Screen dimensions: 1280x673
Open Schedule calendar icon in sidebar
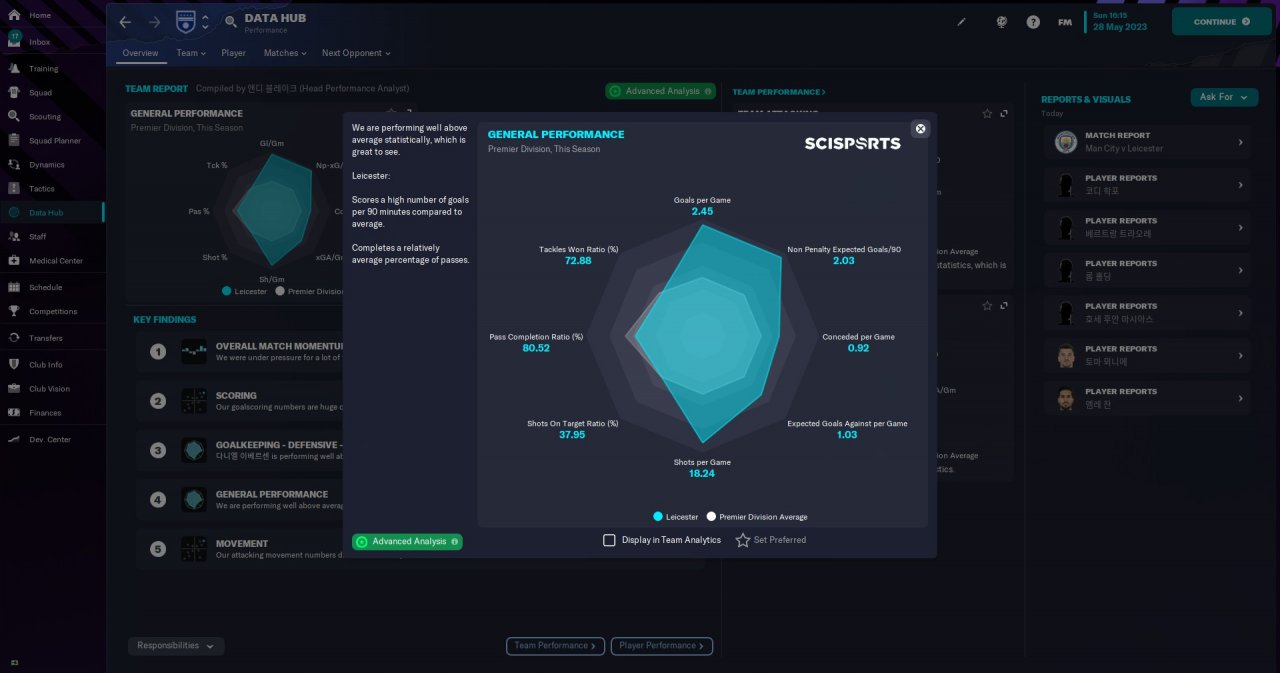pos(14,287)
